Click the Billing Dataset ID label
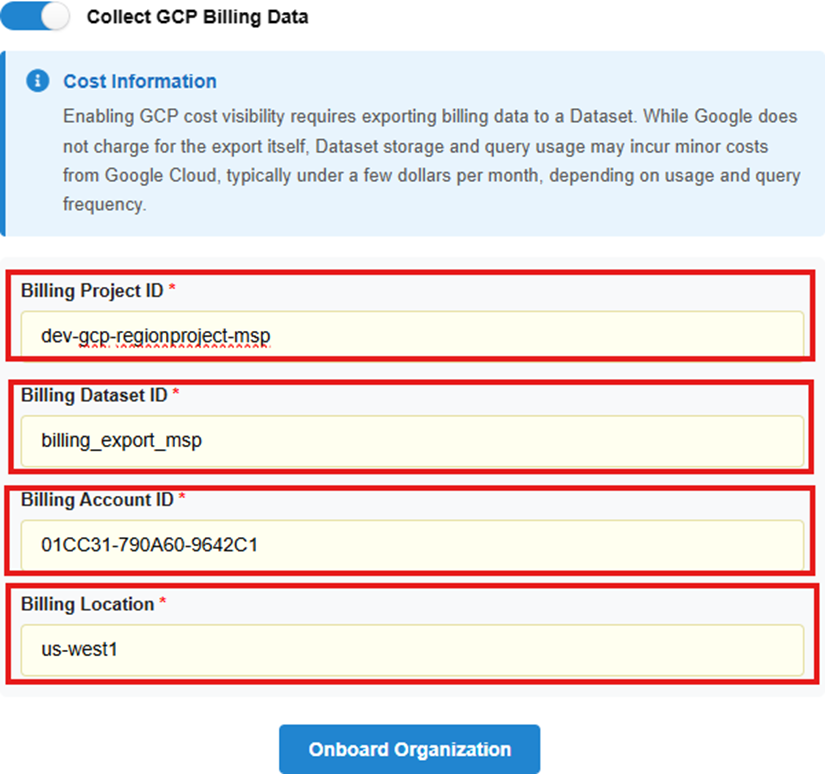Screen dimensions: 825x774 click(94, 395)
